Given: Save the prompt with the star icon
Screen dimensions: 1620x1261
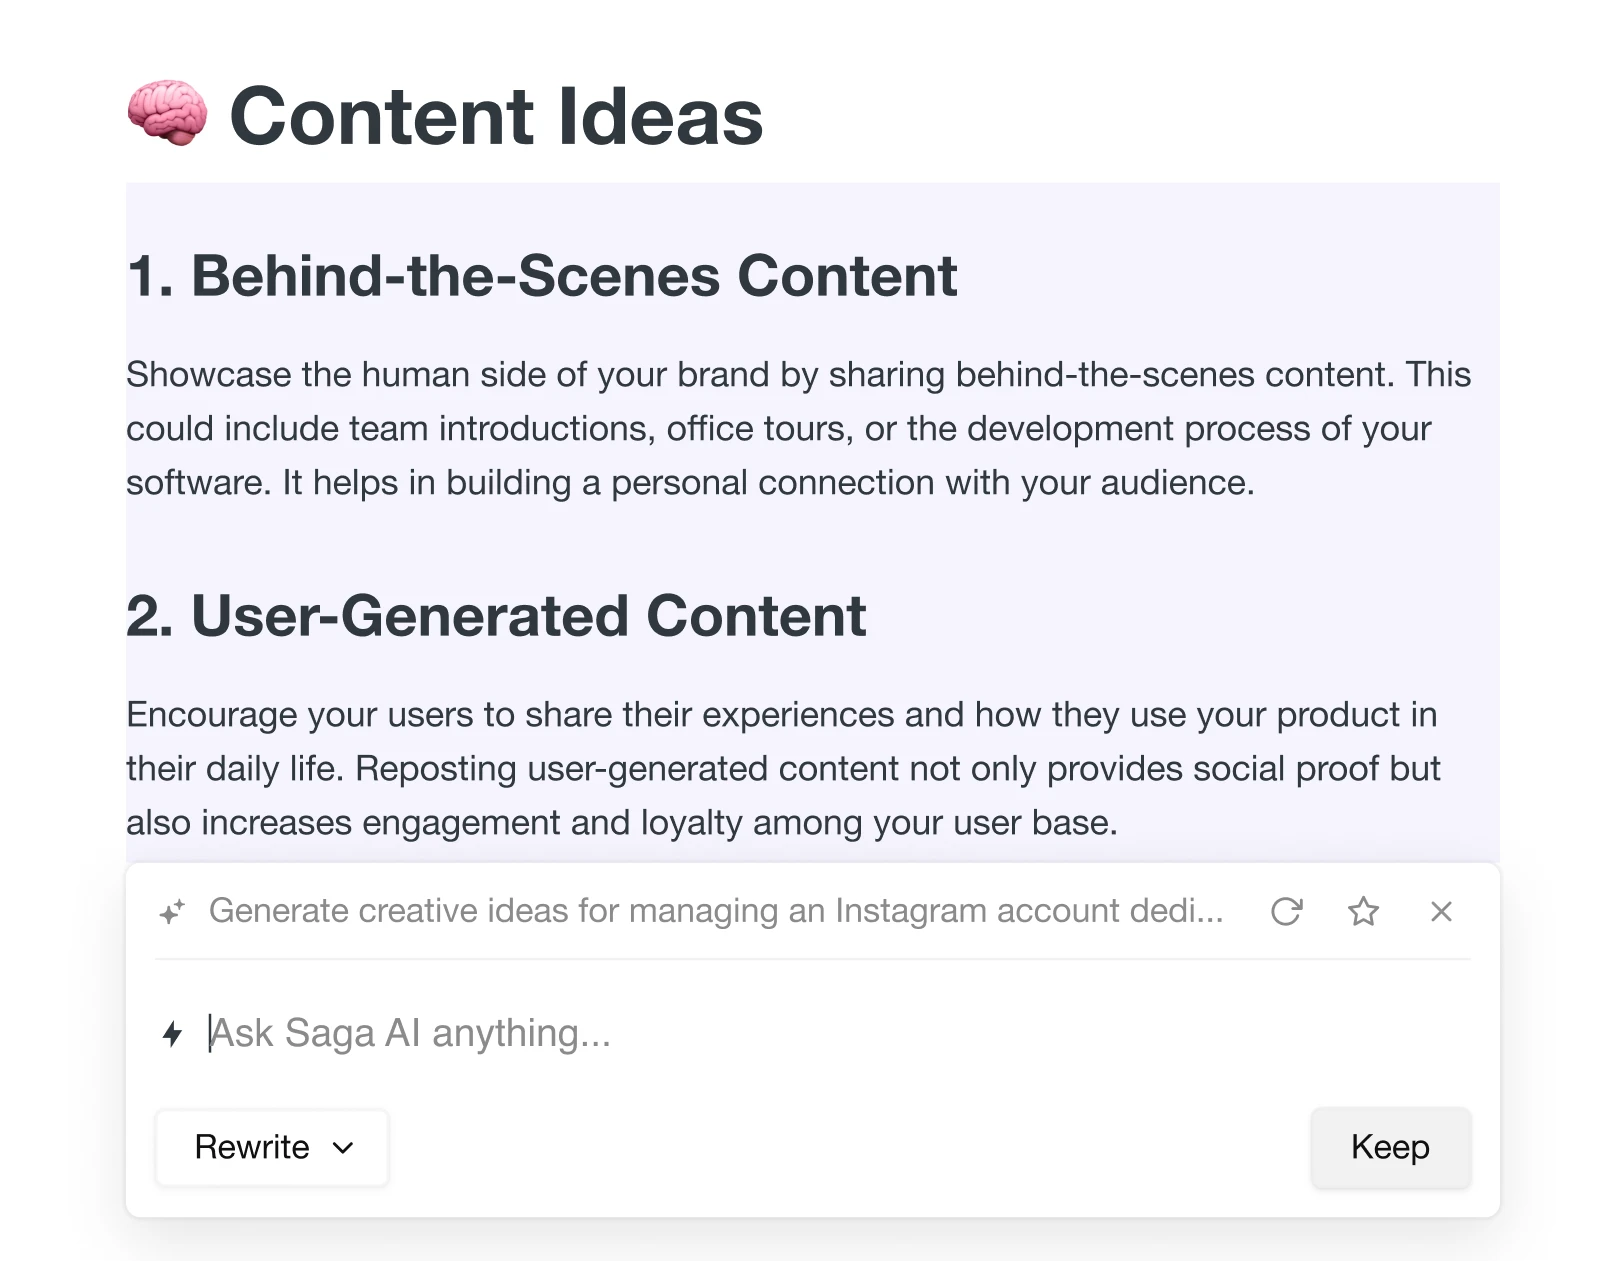Looking at the screenshot, I should pyautogui.click(x=1363, y=911).
